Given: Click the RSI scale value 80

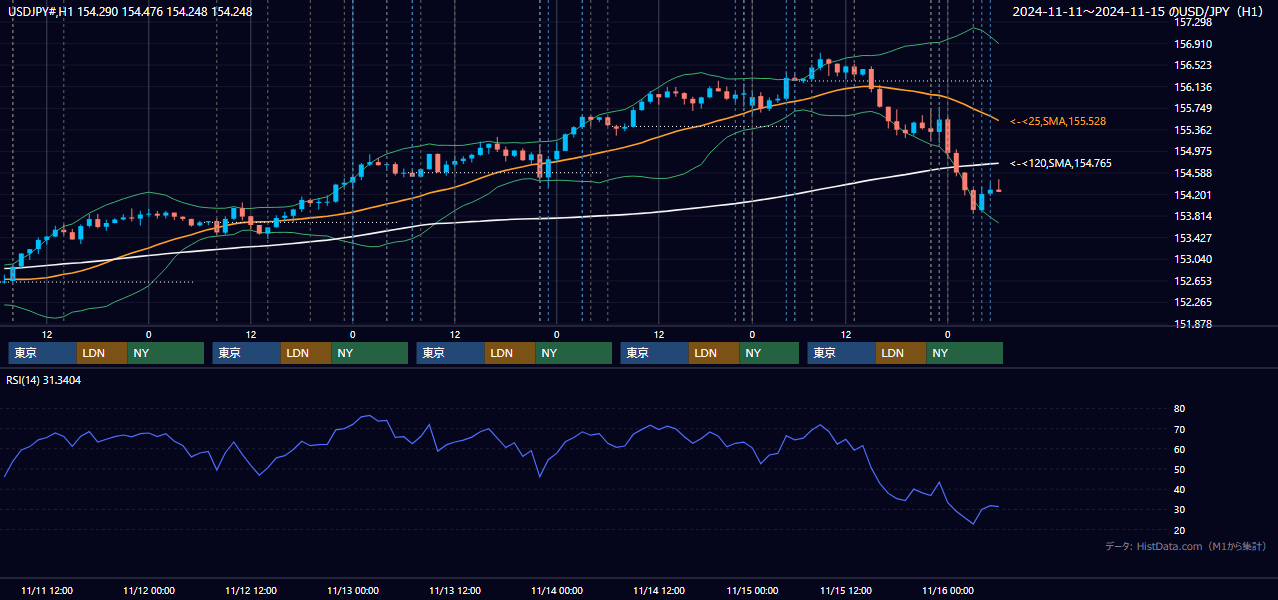Looking at the screenshot, I should (x=1179, y=409).
